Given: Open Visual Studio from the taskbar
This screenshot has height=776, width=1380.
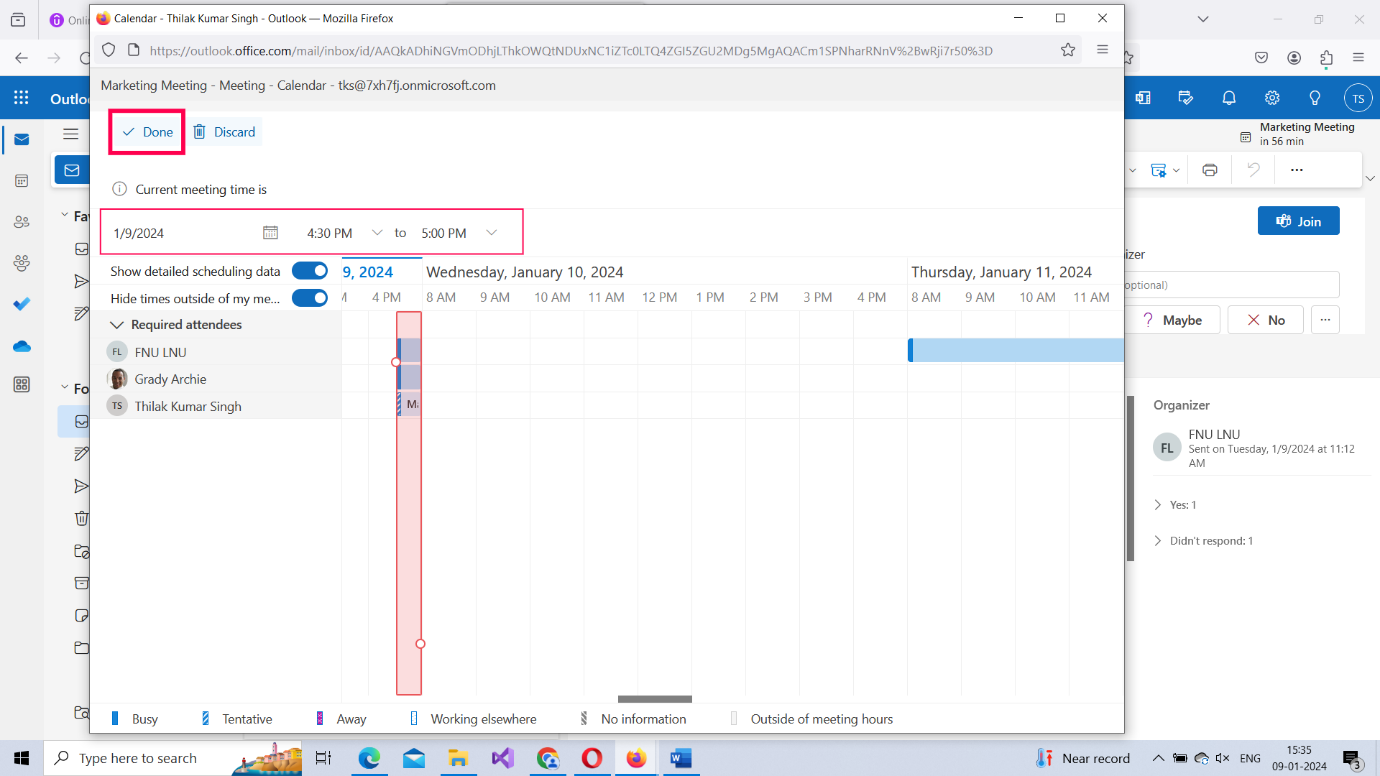Looking at the screenshot, I should [502, 758].
